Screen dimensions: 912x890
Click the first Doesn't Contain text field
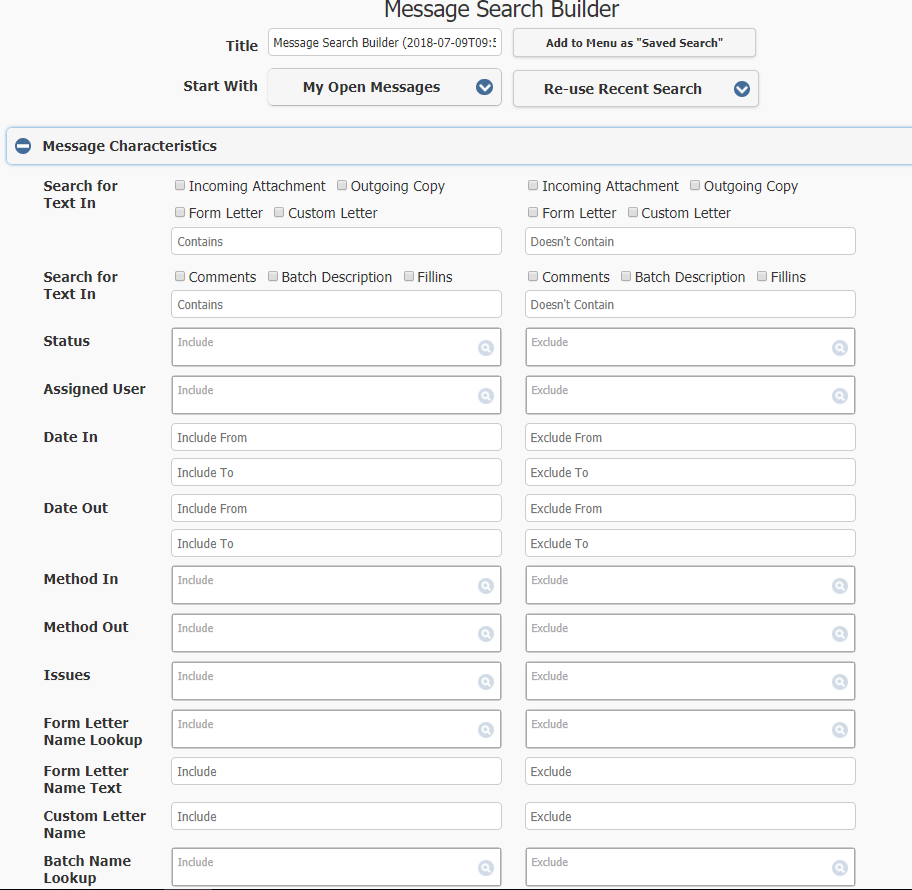690,241
